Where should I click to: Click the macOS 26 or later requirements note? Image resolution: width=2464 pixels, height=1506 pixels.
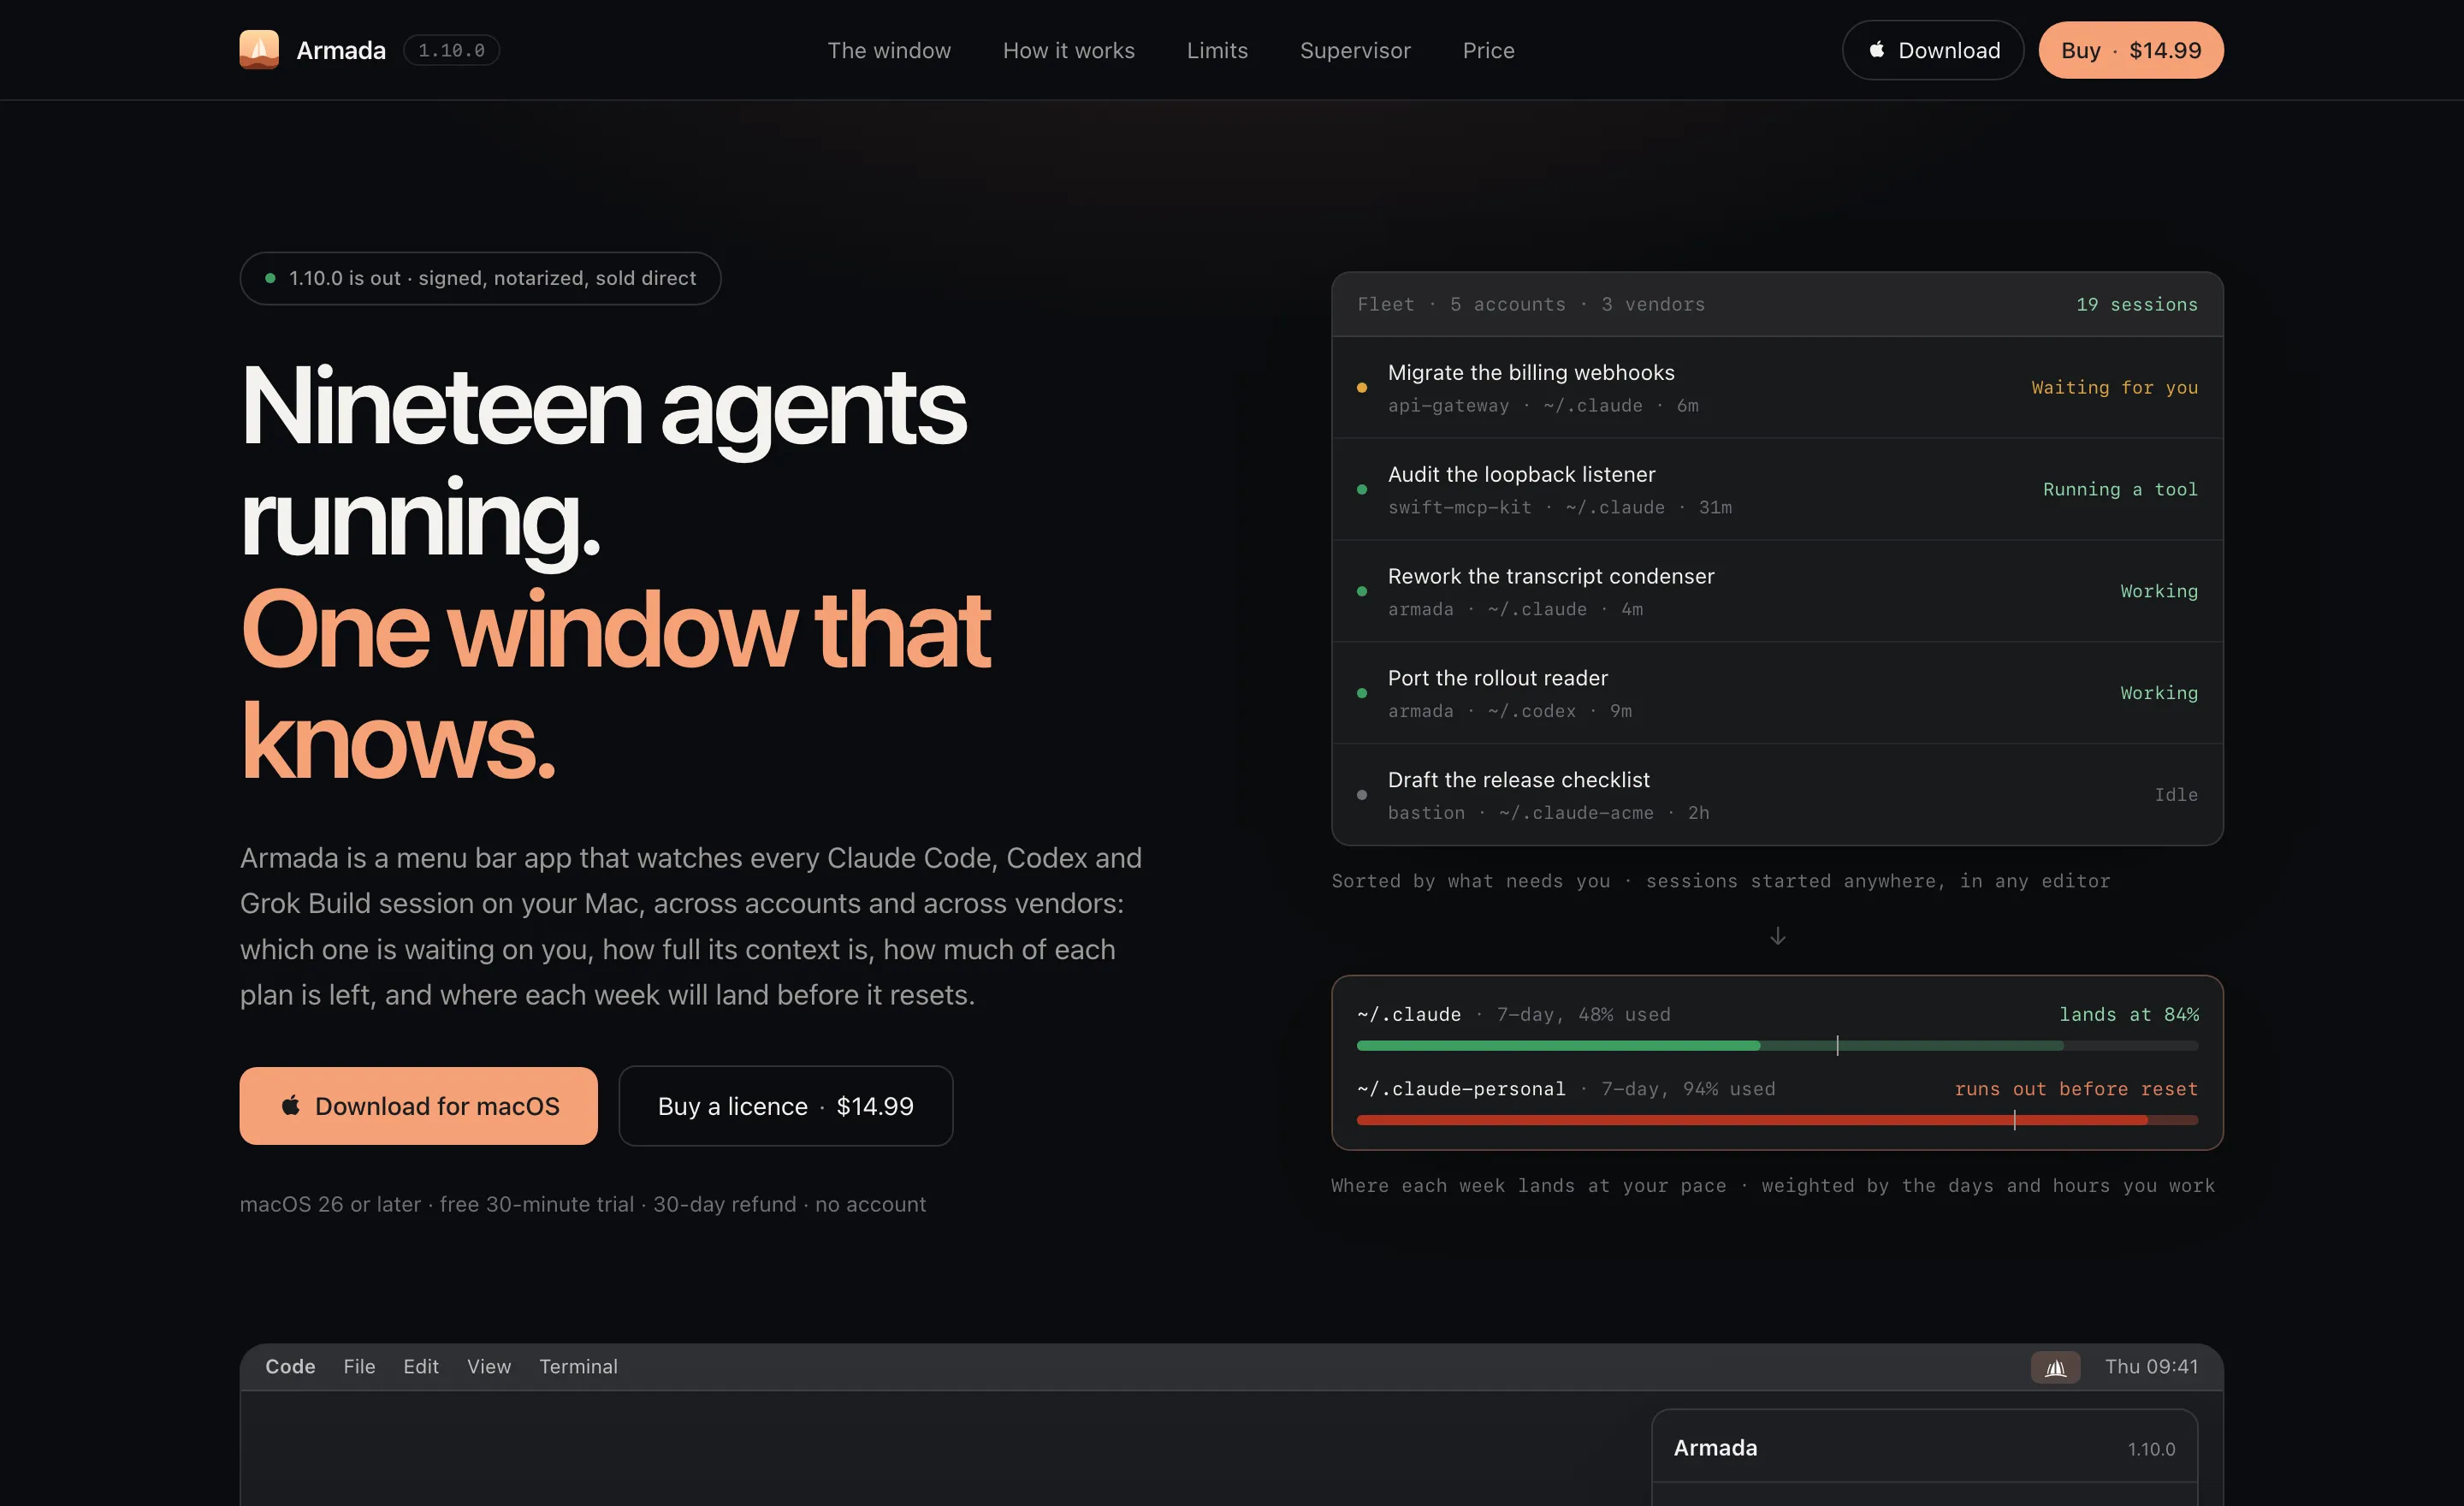click(x=583, y=1204)
